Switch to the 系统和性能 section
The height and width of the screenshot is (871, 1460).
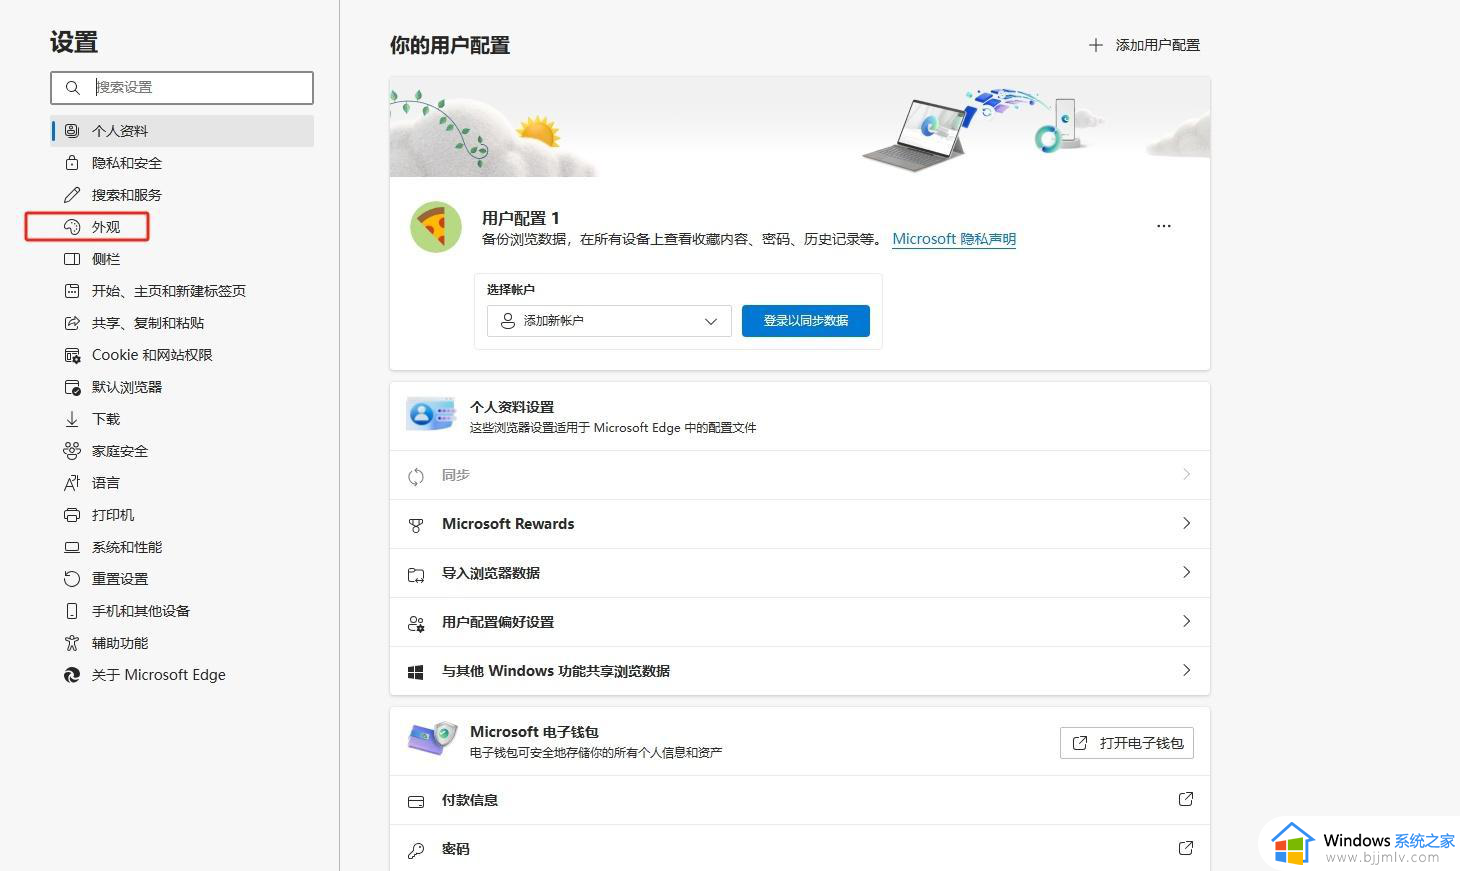pos(182,547)
